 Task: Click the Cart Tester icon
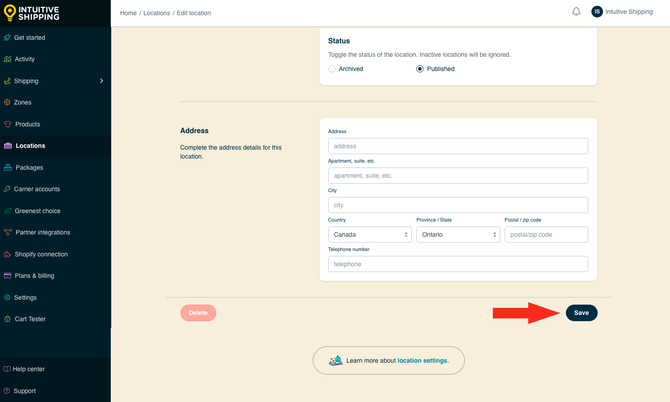(7, 319)
